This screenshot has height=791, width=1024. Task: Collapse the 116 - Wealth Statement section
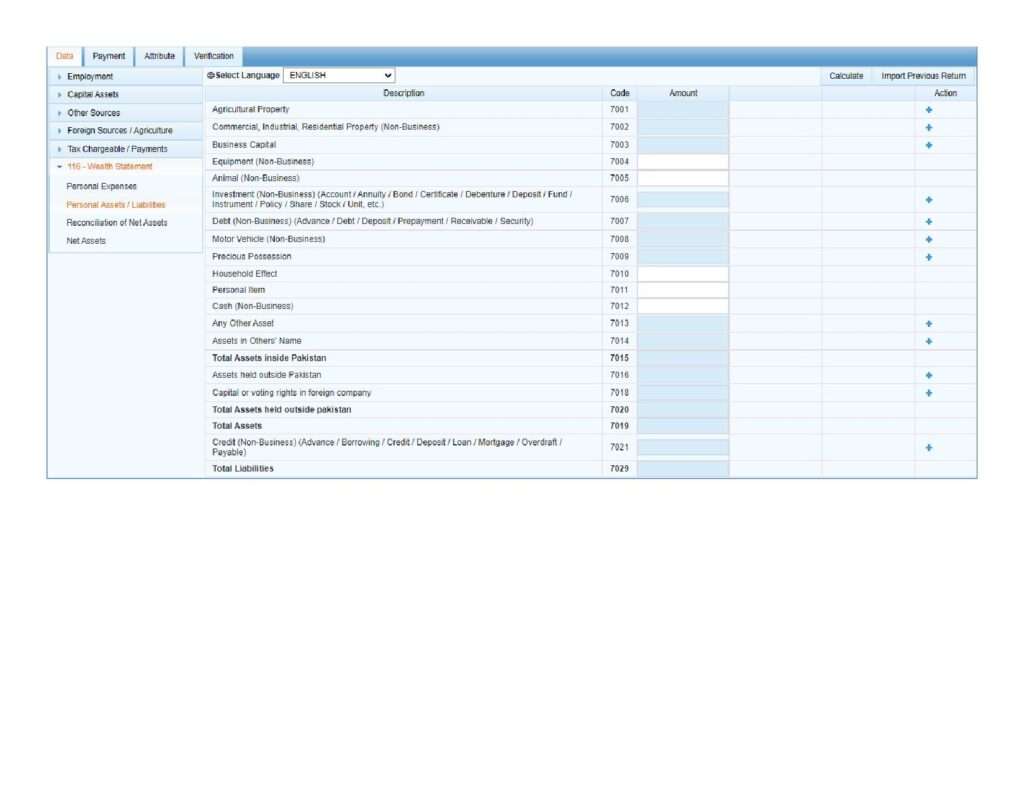click(x=110, y=167)
